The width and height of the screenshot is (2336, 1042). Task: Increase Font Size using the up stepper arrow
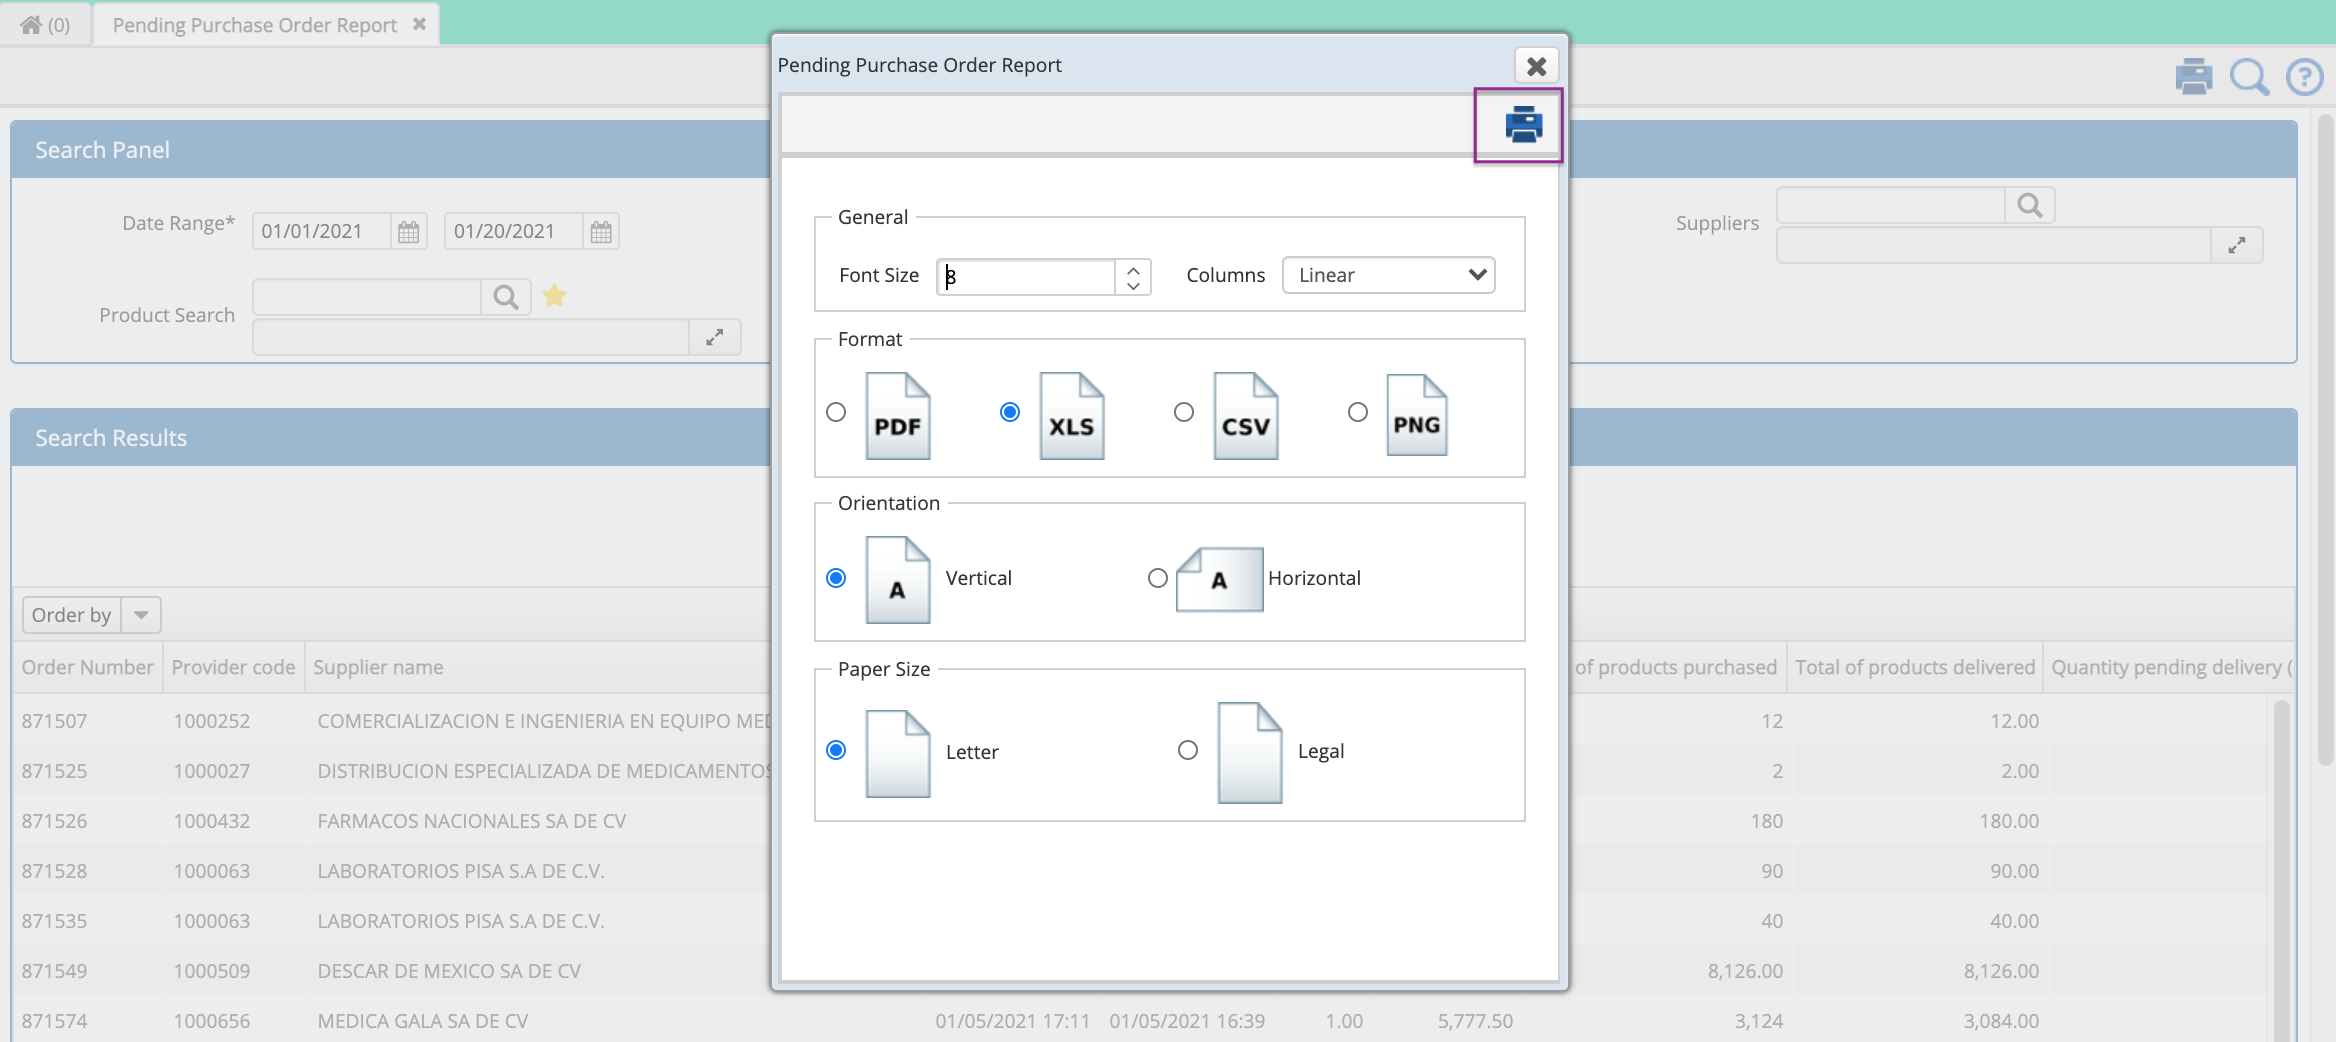click(x=1131, y=269)
